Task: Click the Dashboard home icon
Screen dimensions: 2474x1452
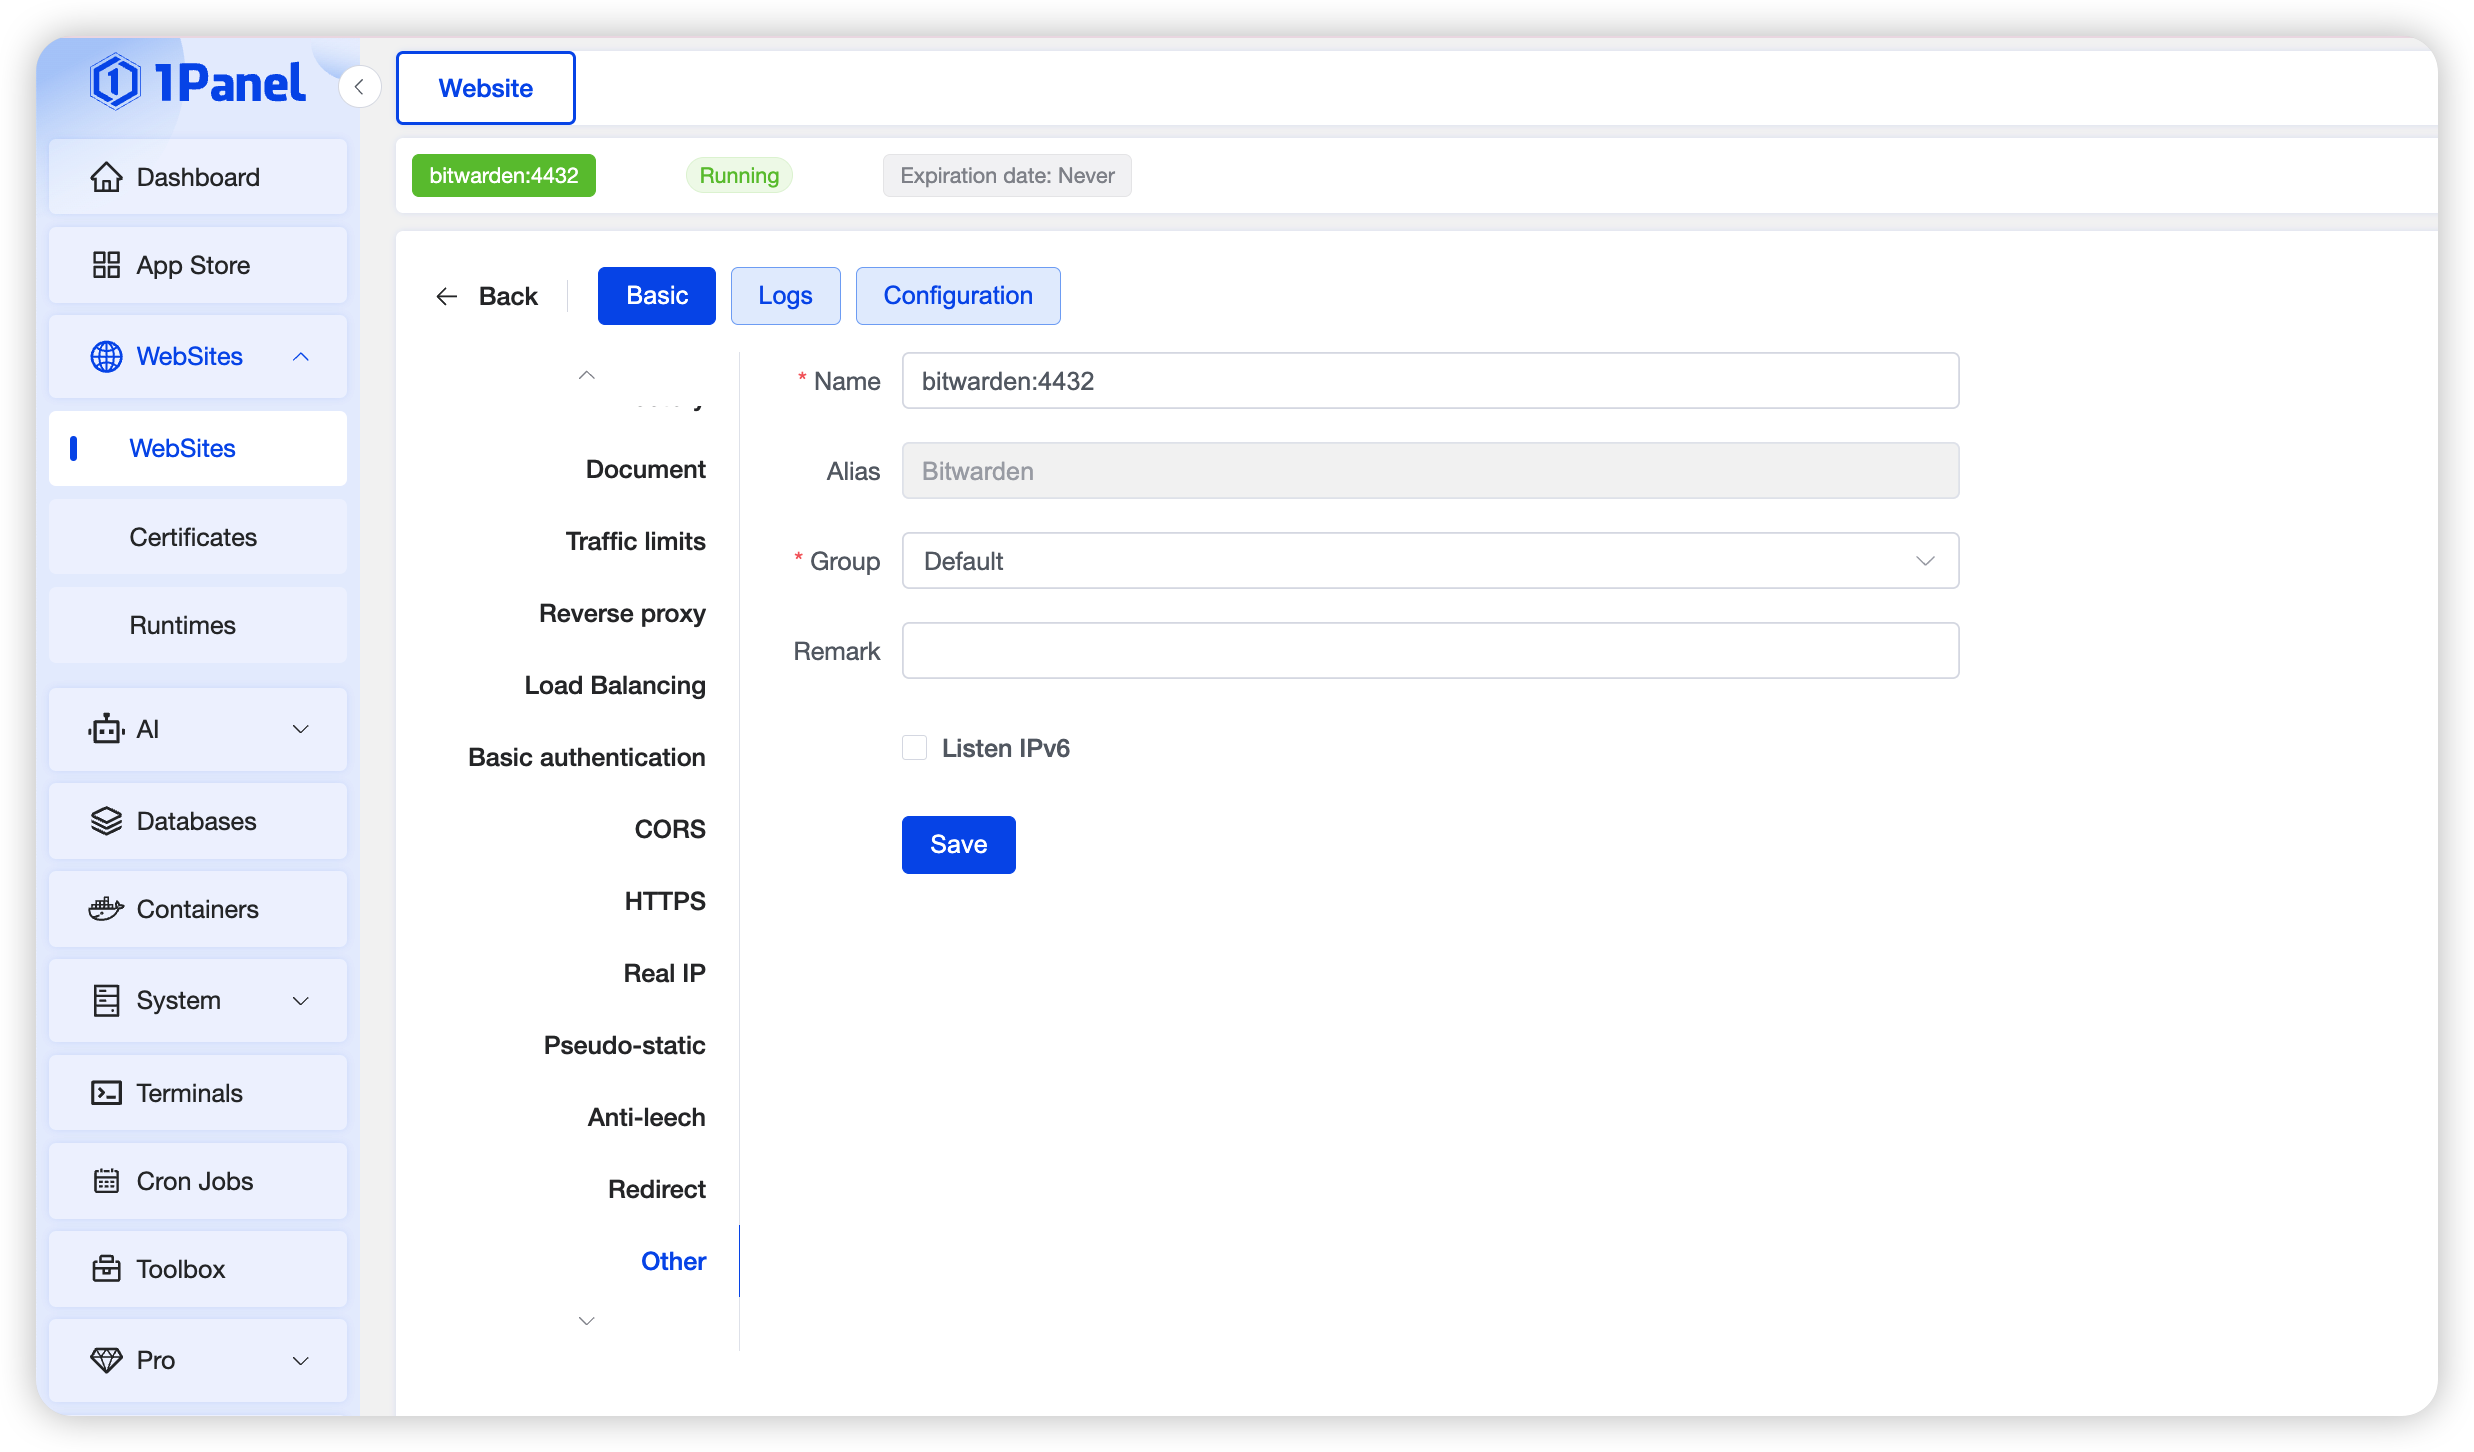Action: tap(106, 177)
